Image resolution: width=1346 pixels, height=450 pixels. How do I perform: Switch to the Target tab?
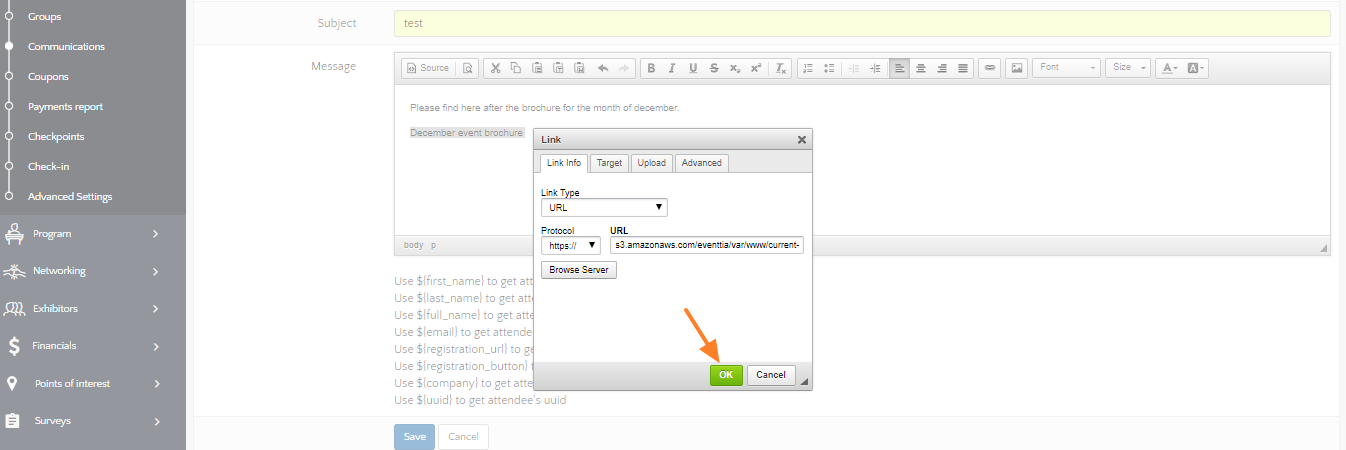[609, 163]
